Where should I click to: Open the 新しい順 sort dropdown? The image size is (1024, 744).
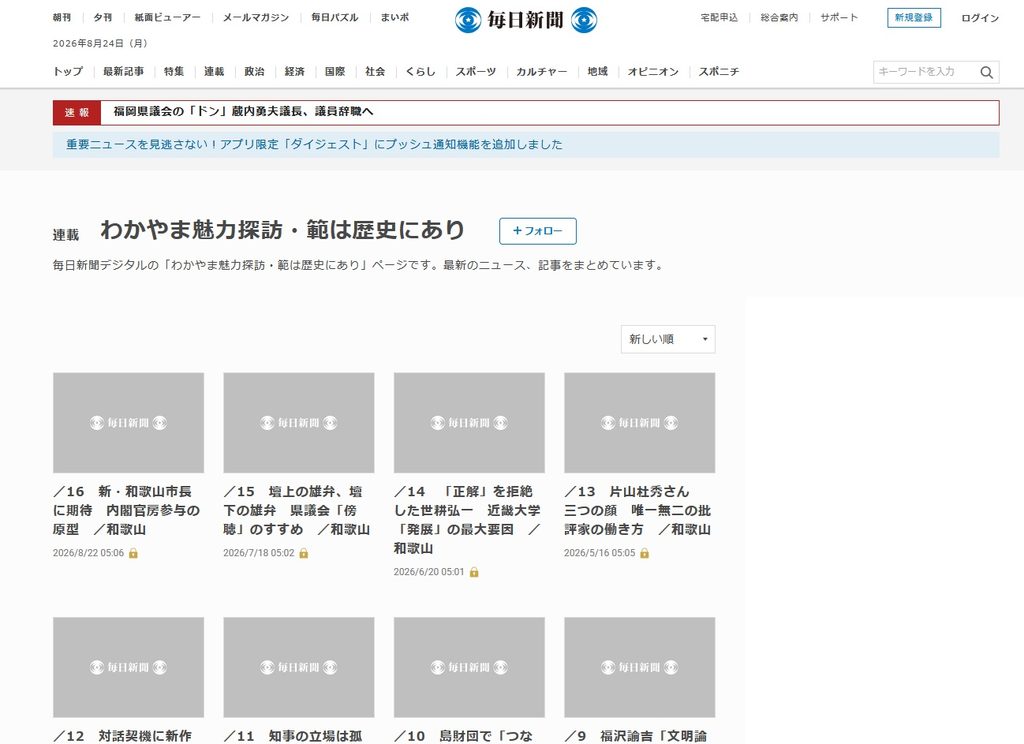point(668,339)
